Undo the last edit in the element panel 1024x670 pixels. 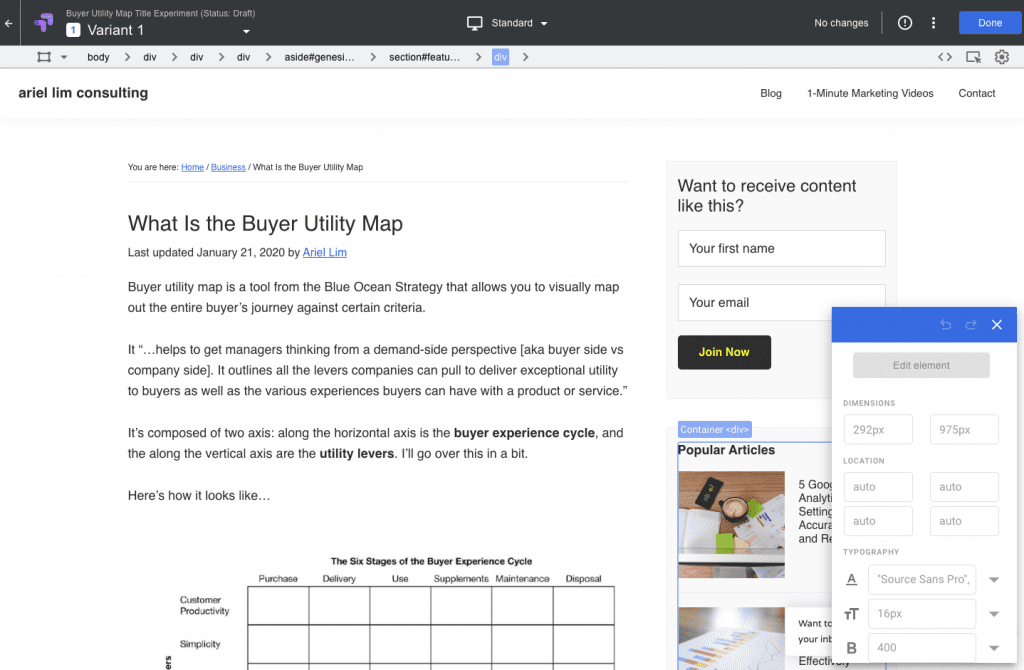[x=946, y=325]
